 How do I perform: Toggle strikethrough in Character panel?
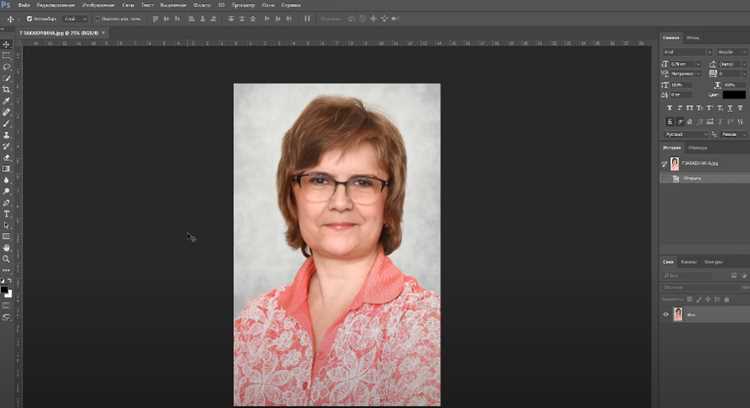[x=740, y=109]
